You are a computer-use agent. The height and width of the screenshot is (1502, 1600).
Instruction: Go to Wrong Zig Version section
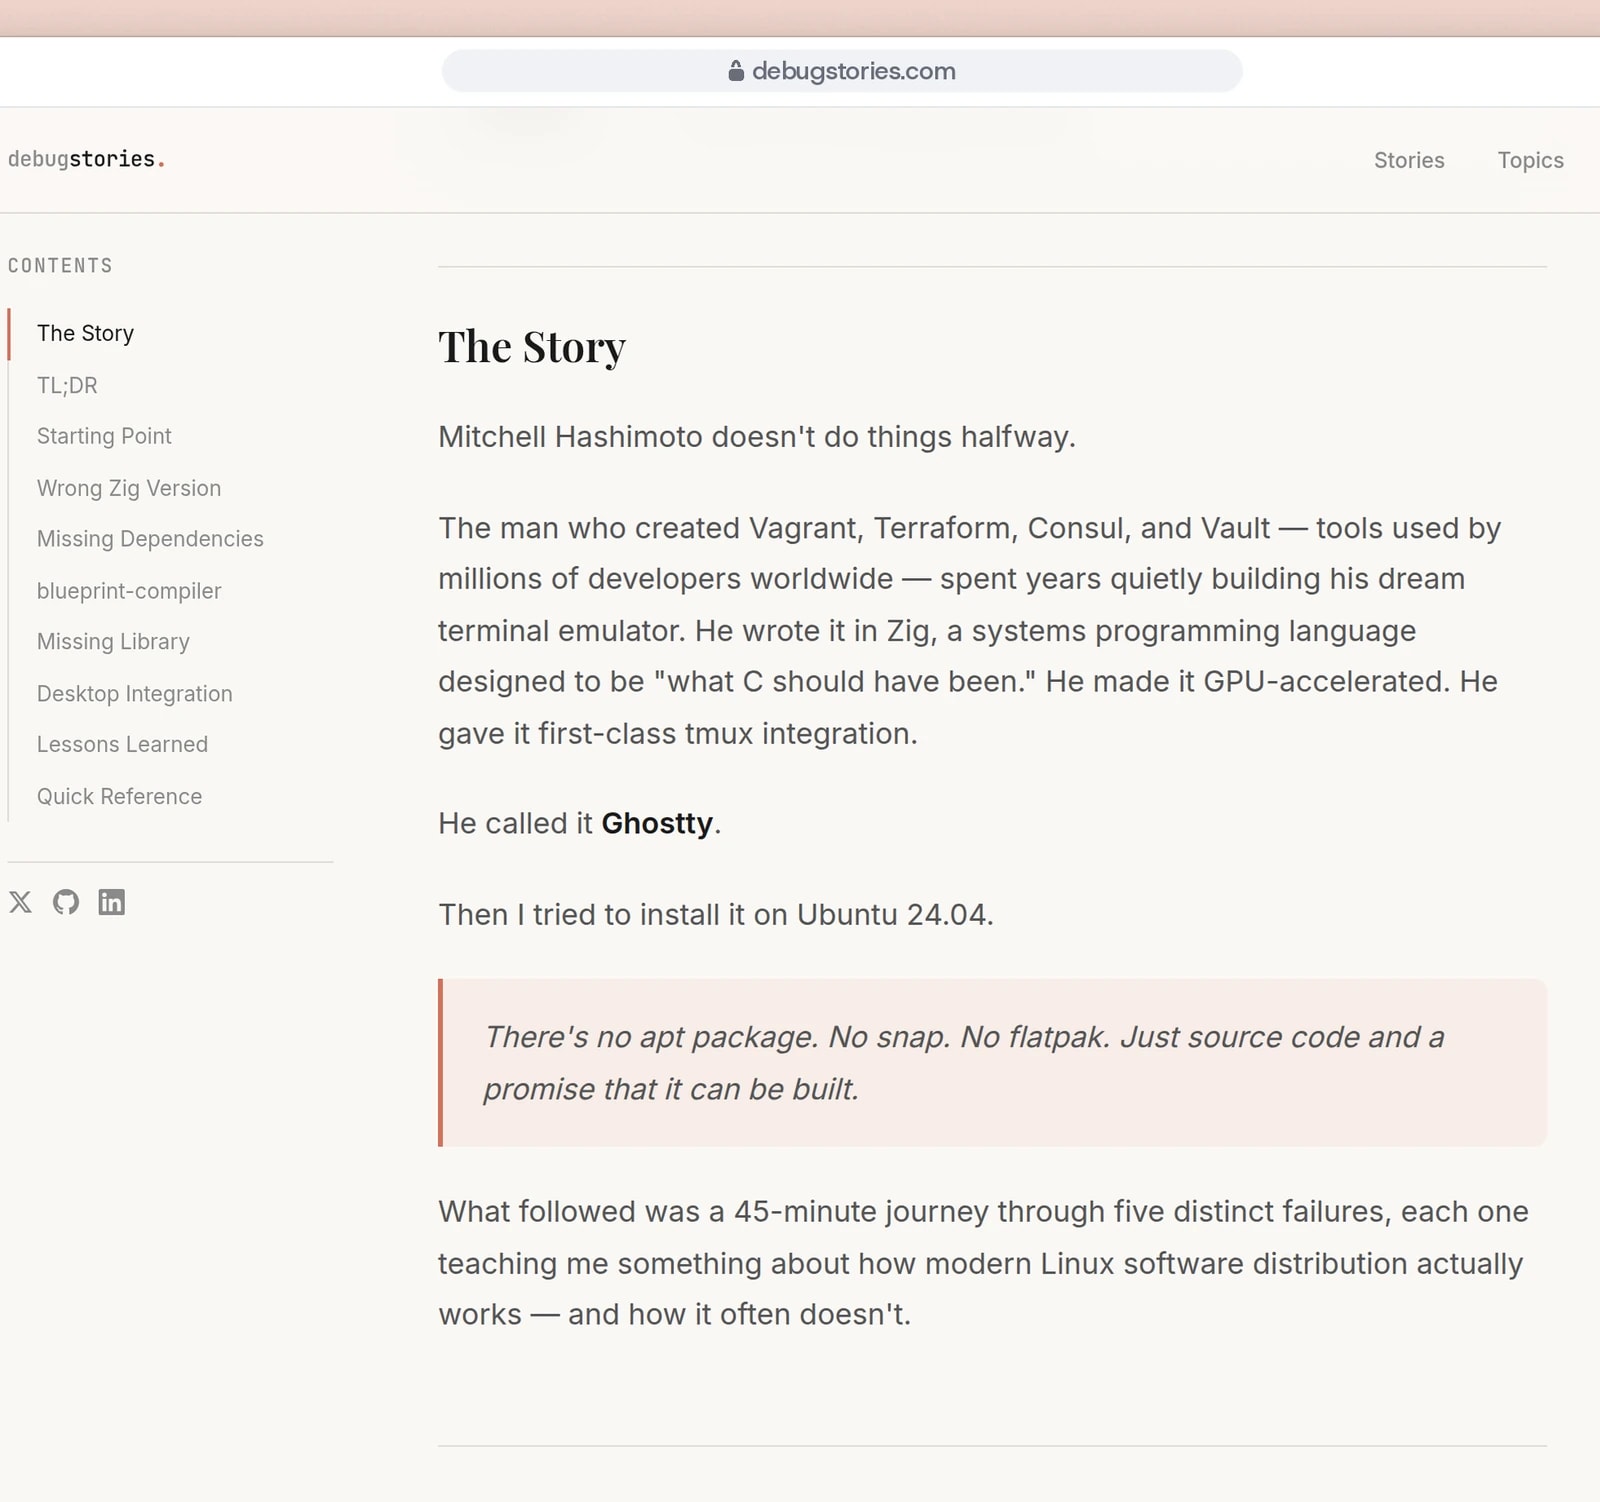(129, 488)
